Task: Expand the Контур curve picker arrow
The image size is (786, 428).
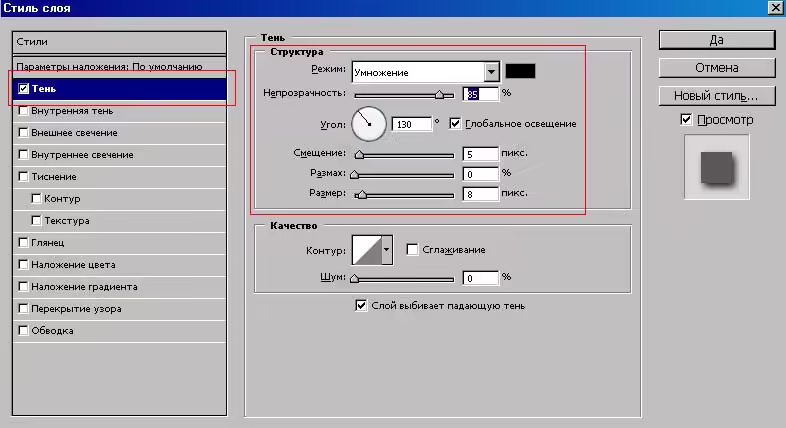Action: tap(386, 250)
